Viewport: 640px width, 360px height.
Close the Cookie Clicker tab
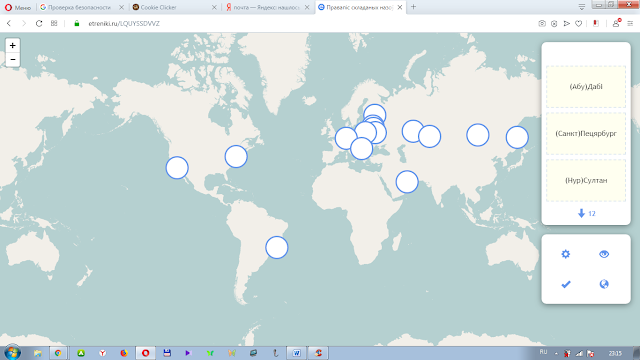(x=214, y=7)
